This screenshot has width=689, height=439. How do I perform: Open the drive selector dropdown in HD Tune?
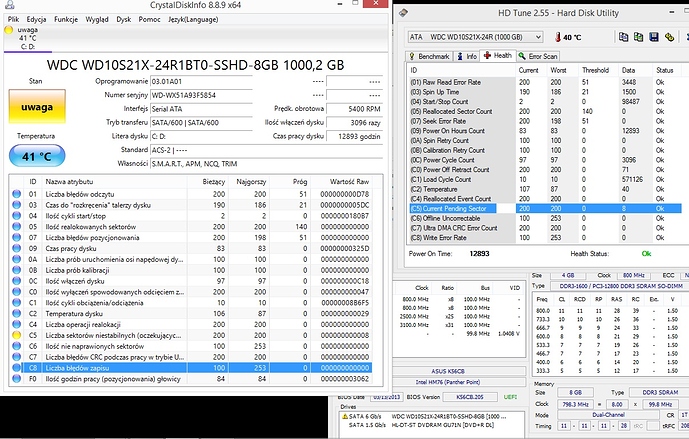pyautogui.click(x=538, y=37)
